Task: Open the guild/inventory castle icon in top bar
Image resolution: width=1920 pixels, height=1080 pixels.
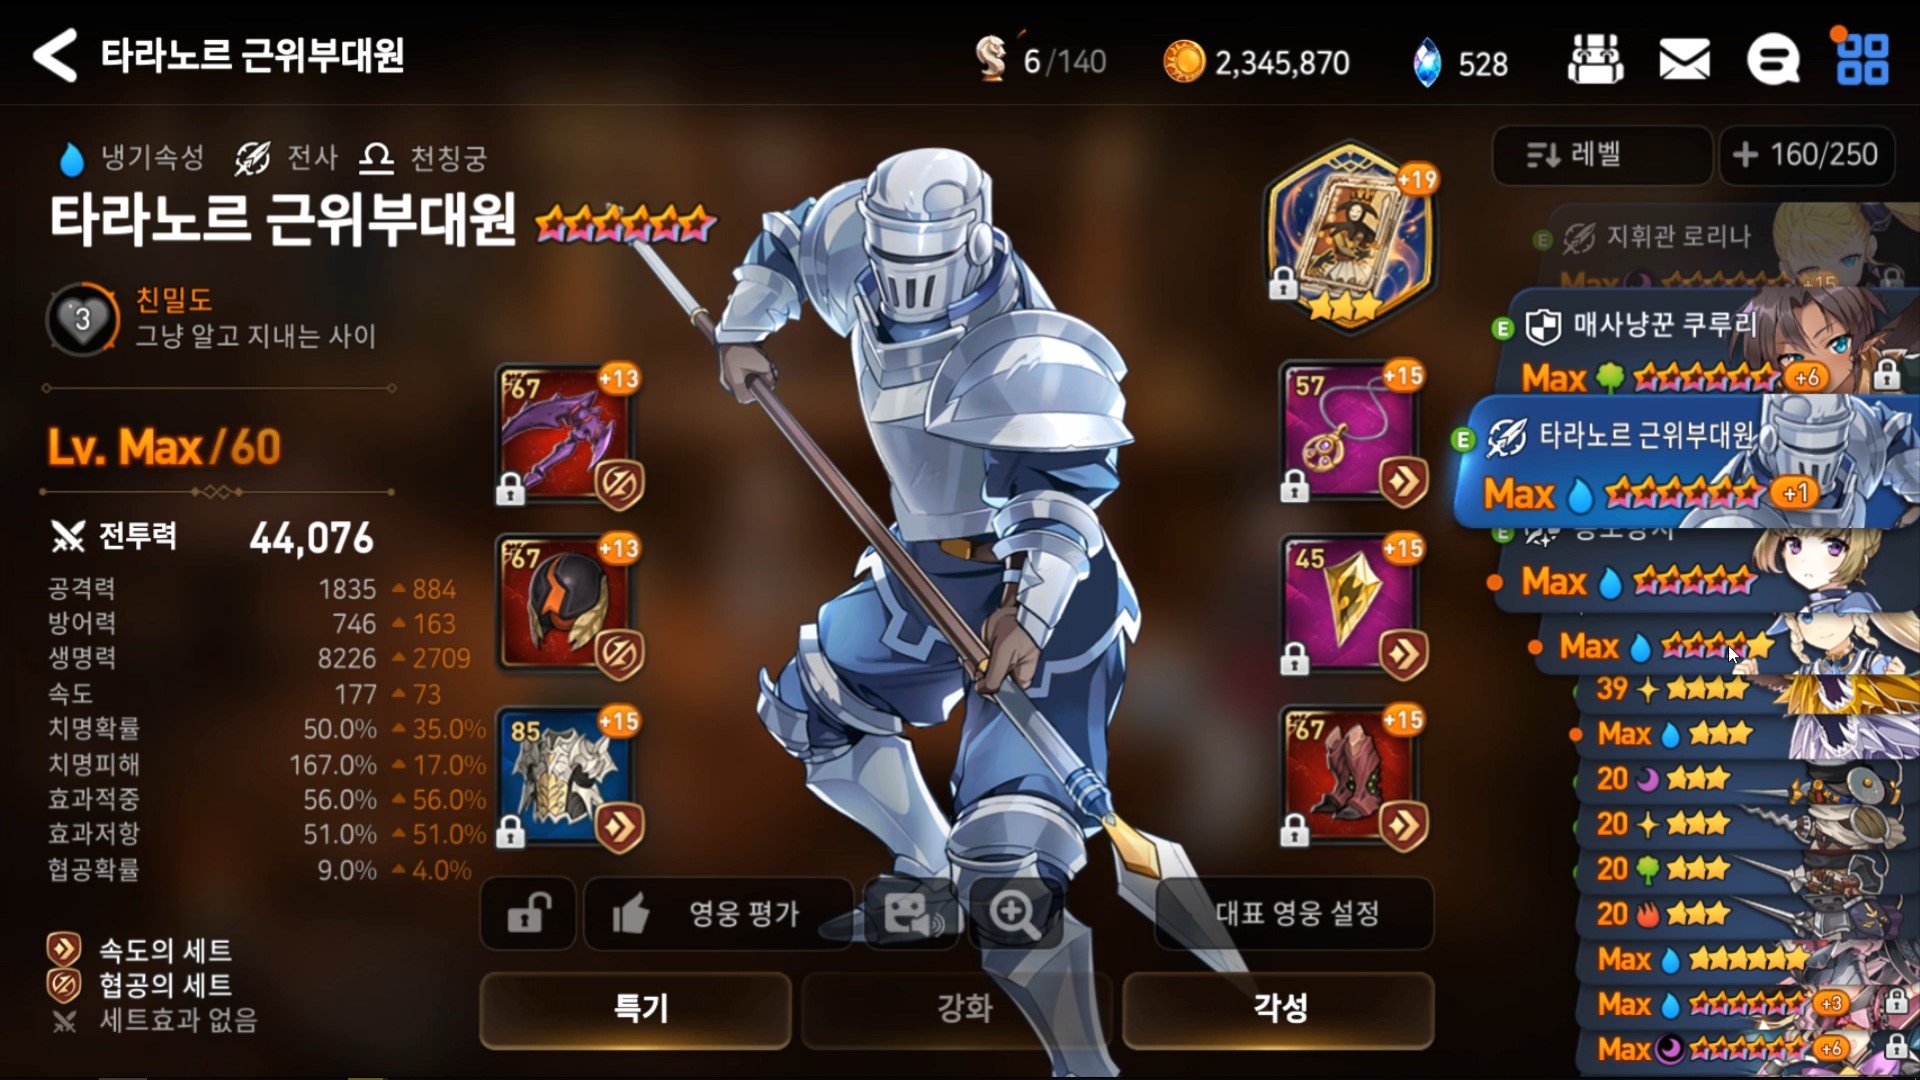Action: [x=1595, y=59]
